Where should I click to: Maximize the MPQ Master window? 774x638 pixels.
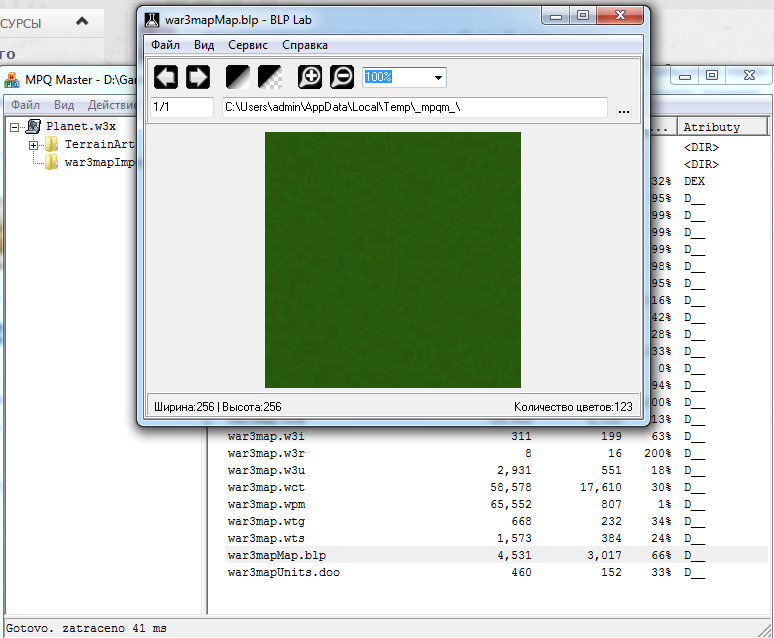[712, 76]
